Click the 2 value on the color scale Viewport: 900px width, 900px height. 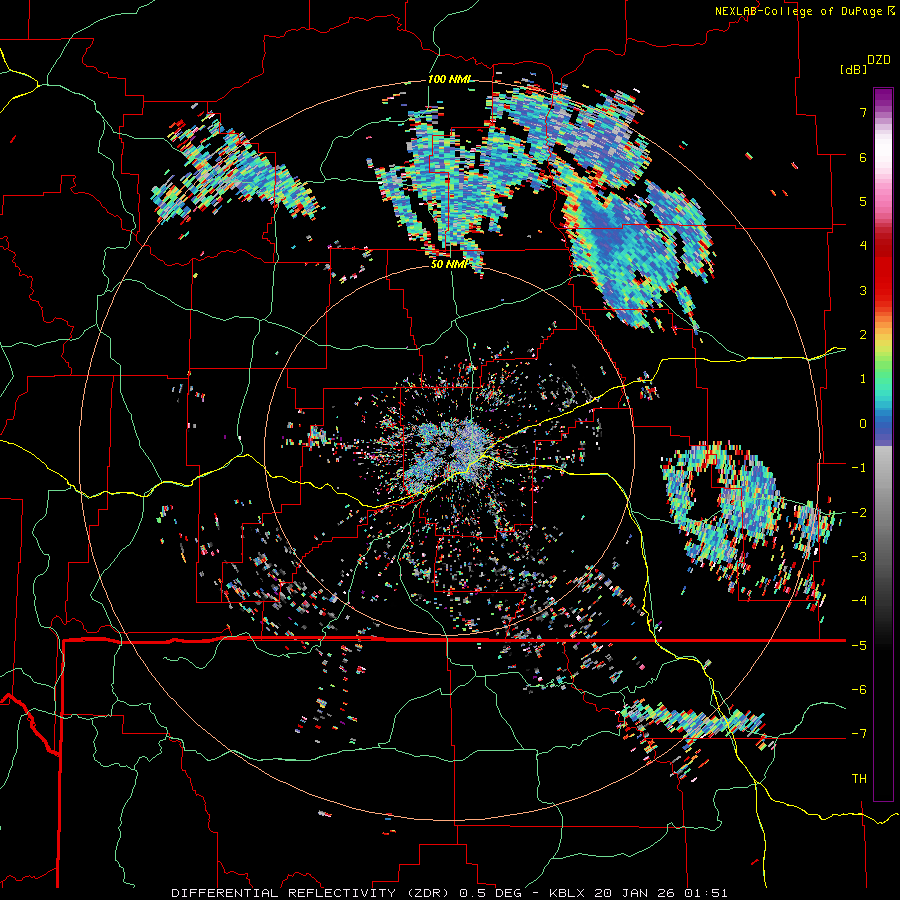863,335
